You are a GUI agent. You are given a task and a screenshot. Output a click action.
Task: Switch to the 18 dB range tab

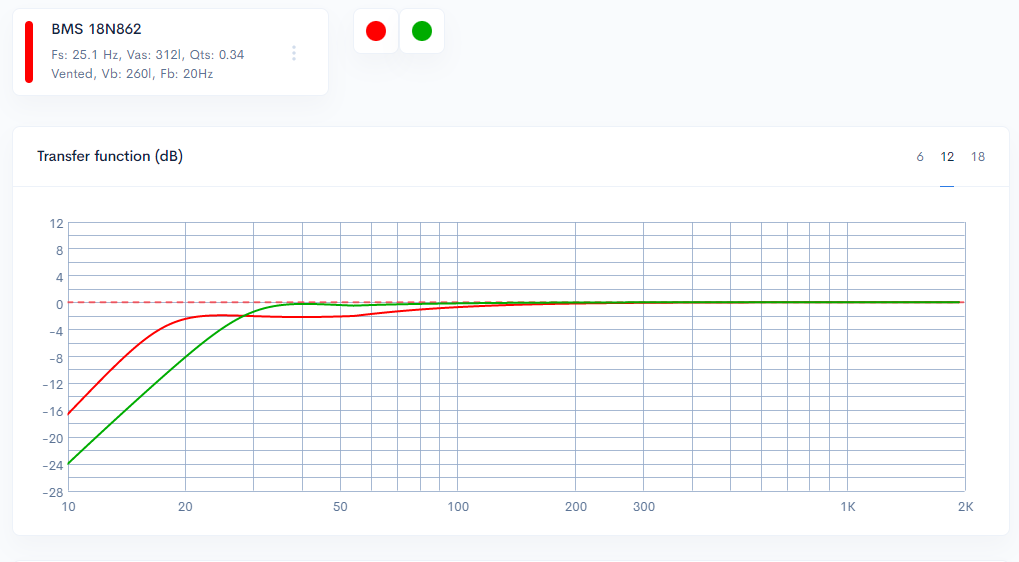click(977, 157)
